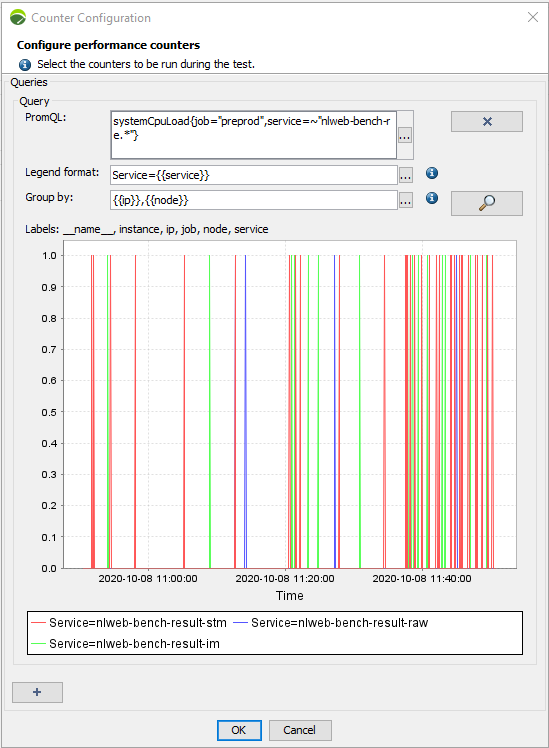Select red nlweb-bench-result-stm legend entry
The image size is (549, 748).
(129, 623)
